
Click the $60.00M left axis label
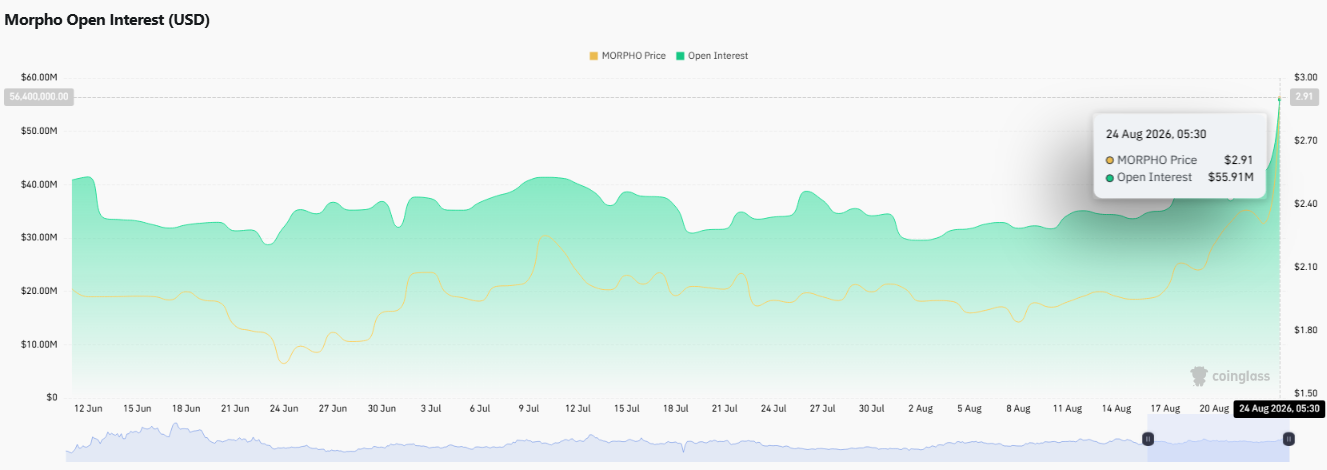point(39,78)
